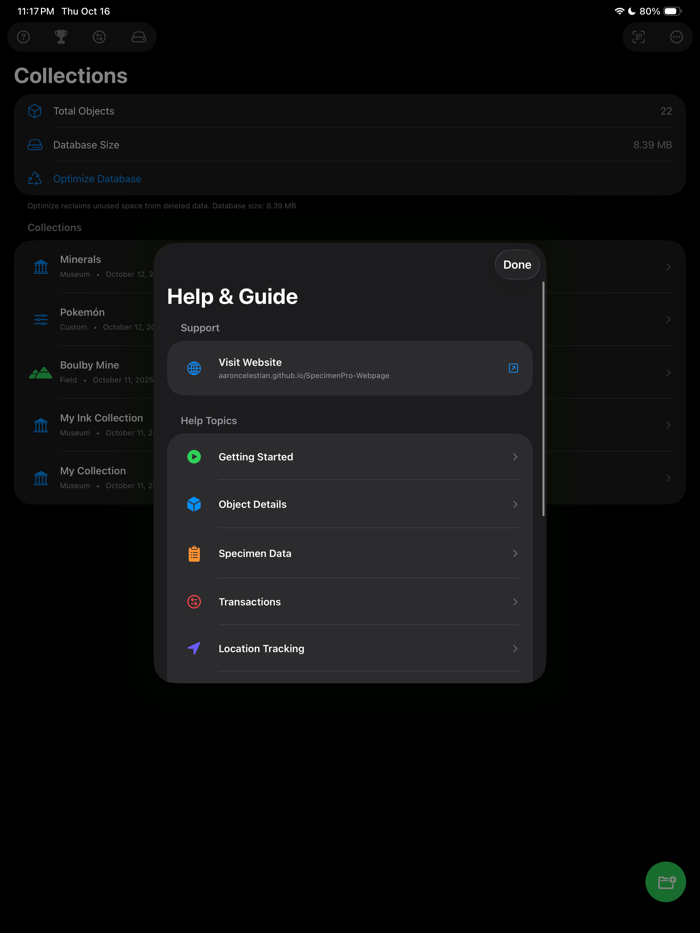Open the Minerals collection
Viewport: 700px width, 933px height.
350,267
